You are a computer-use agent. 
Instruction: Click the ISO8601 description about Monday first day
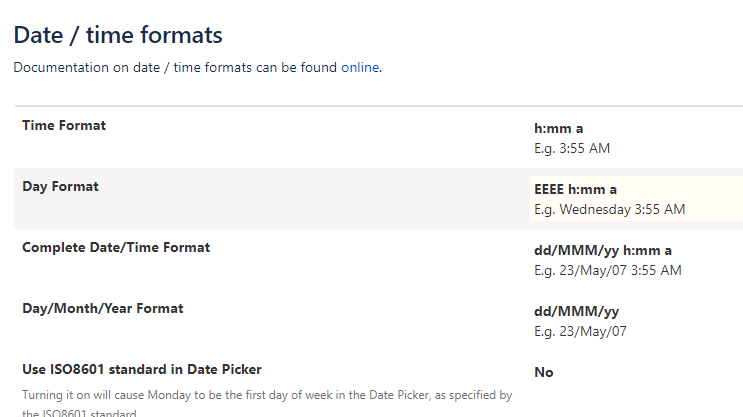pos(267,396)
